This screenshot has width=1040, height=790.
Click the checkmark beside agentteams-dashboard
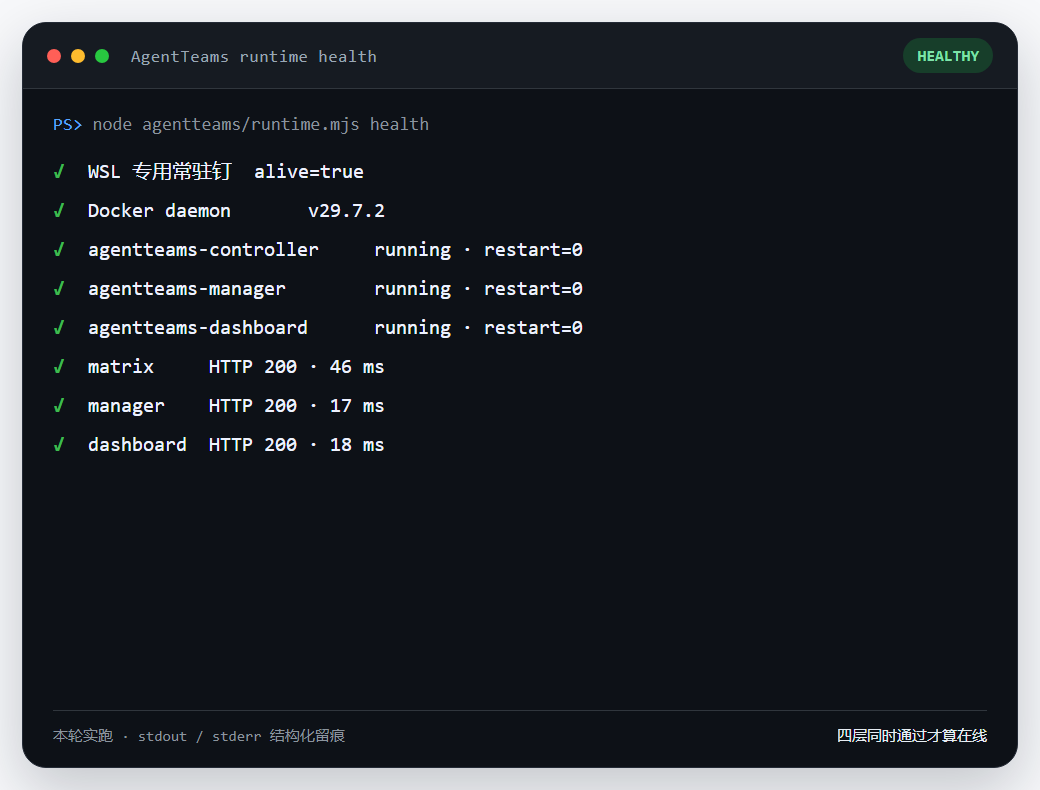[59, 328]
